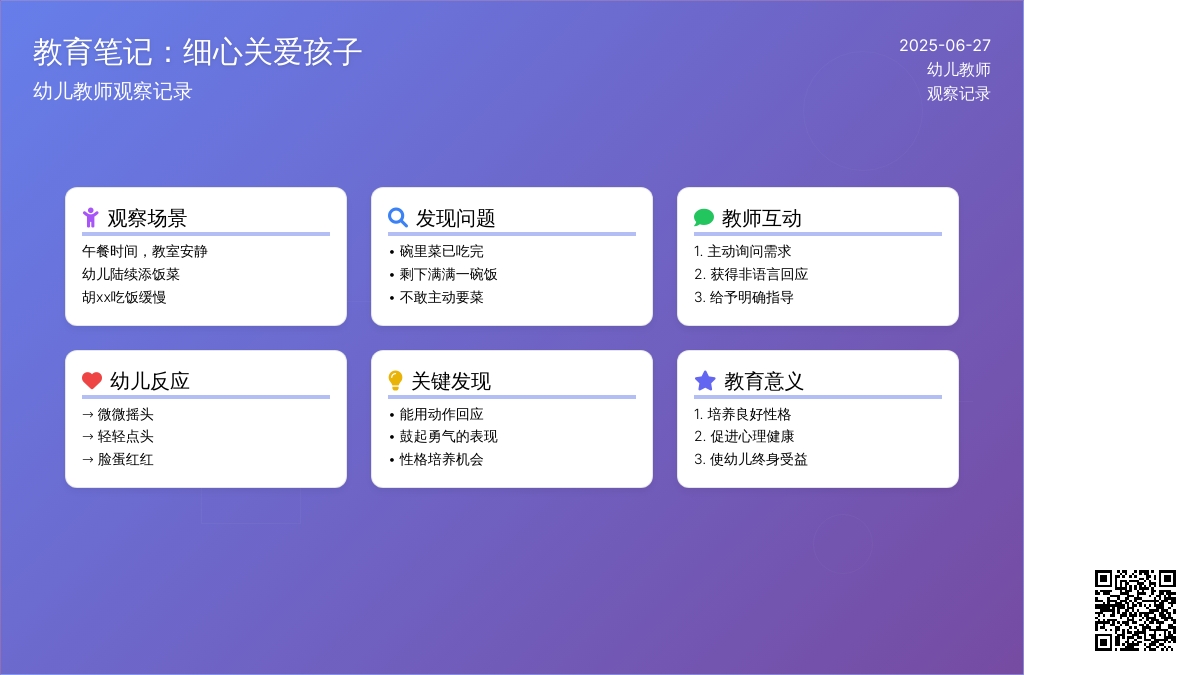Click the yellow lightbulb icon beside 关键发现
1200x675 pixels.
(x=395, y=380)
